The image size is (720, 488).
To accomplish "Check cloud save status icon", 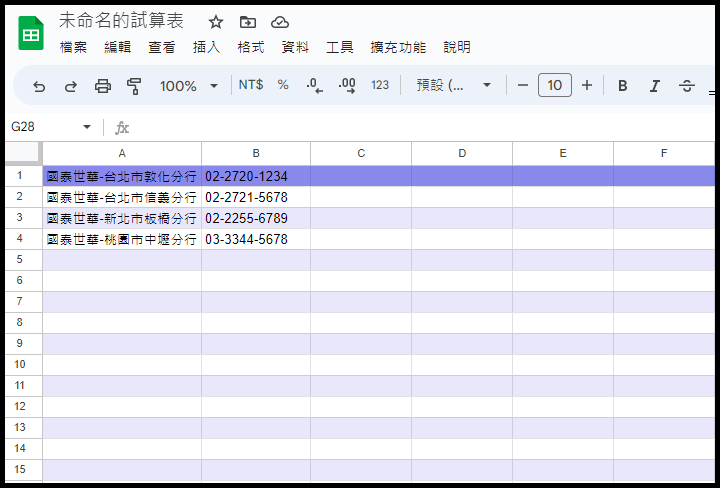I will [280, 22].
